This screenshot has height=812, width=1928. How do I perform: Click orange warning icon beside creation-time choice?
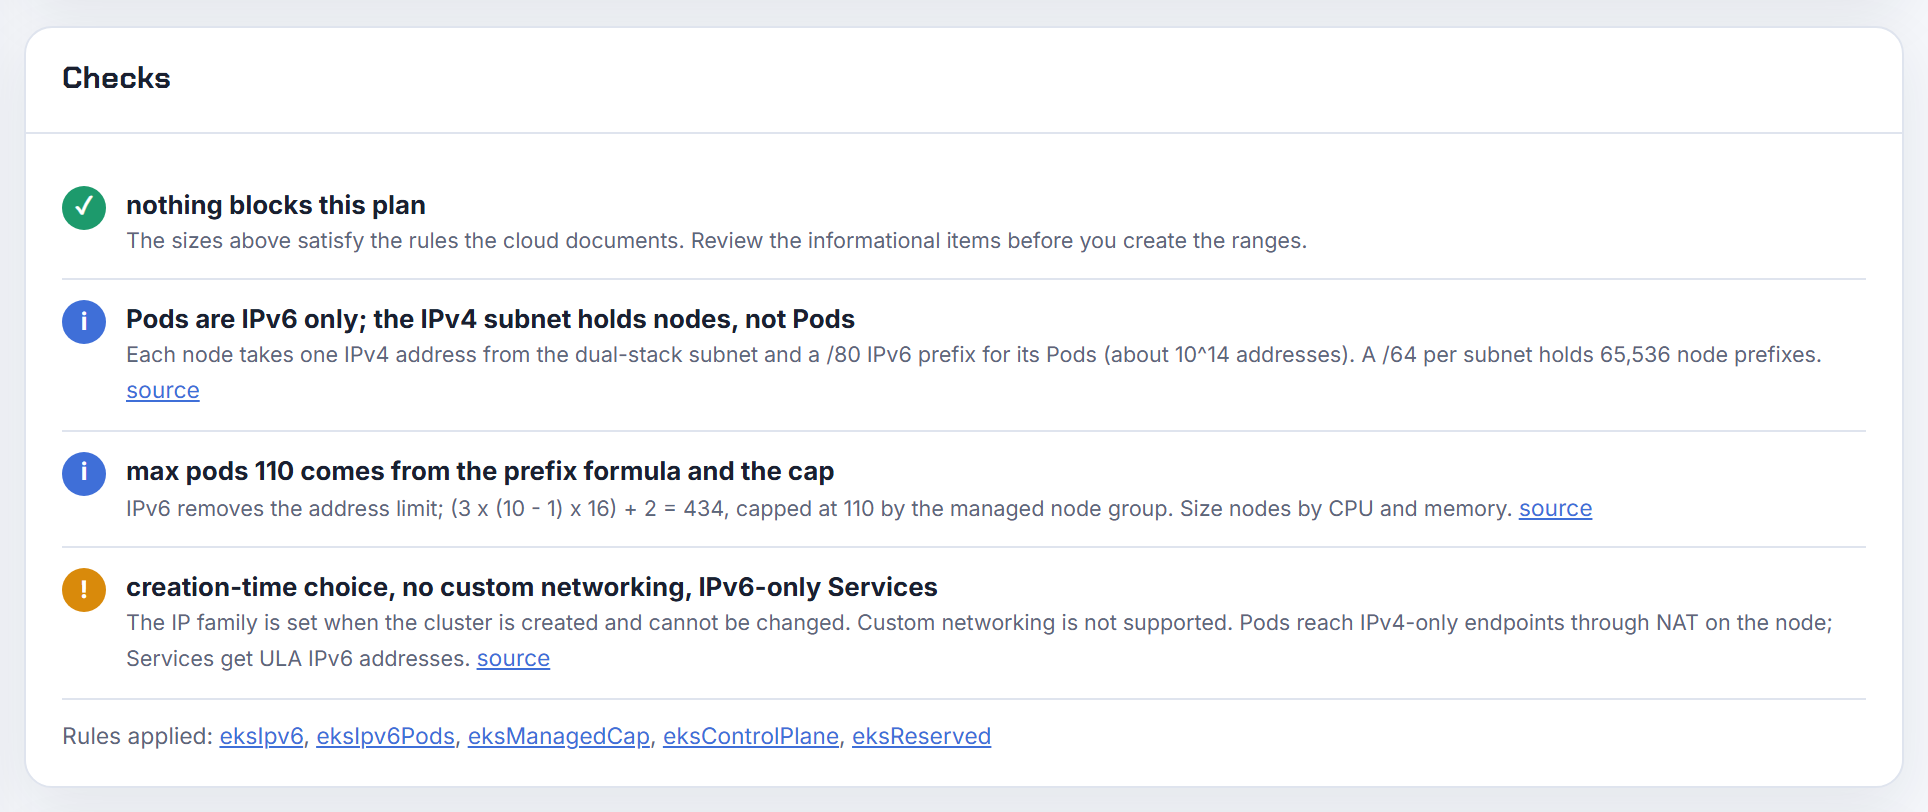pyautogui.click(x=84, y=590)
